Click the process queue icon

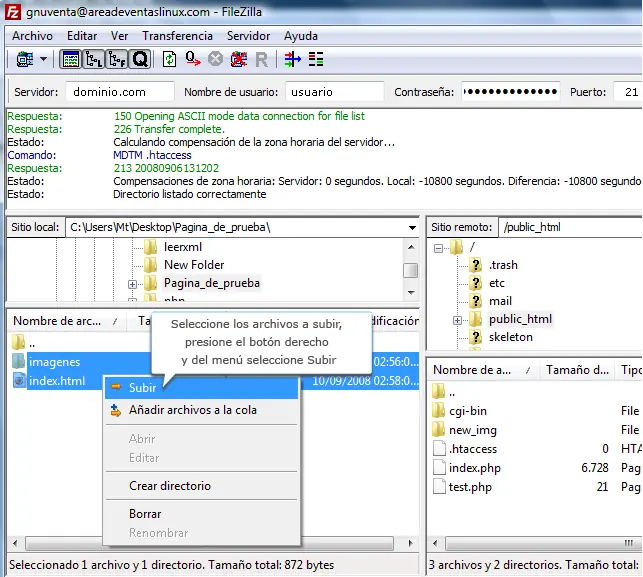coord(192,60)
